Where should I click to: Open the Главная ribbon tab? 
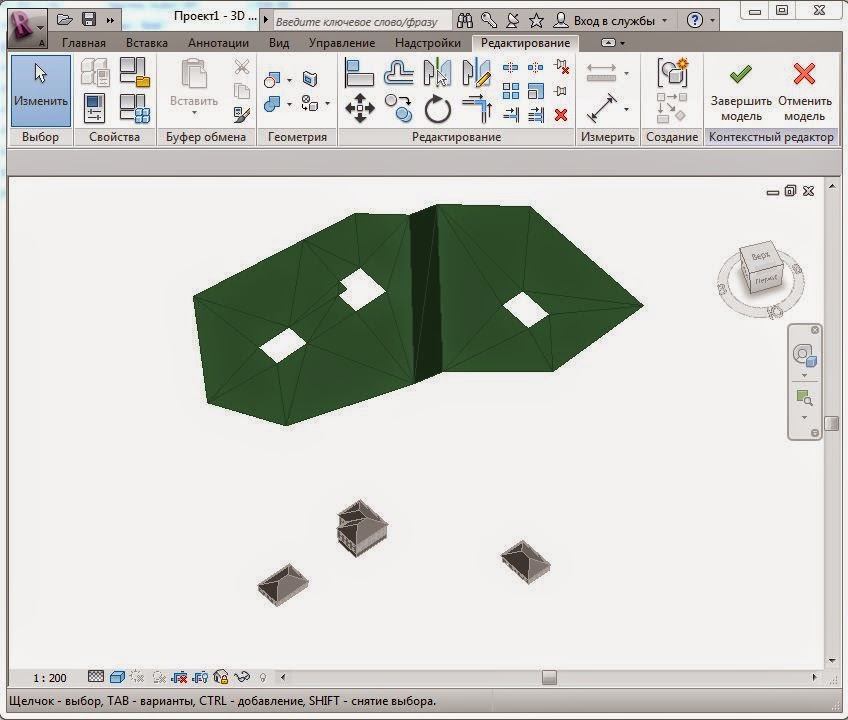coord(84,43)
